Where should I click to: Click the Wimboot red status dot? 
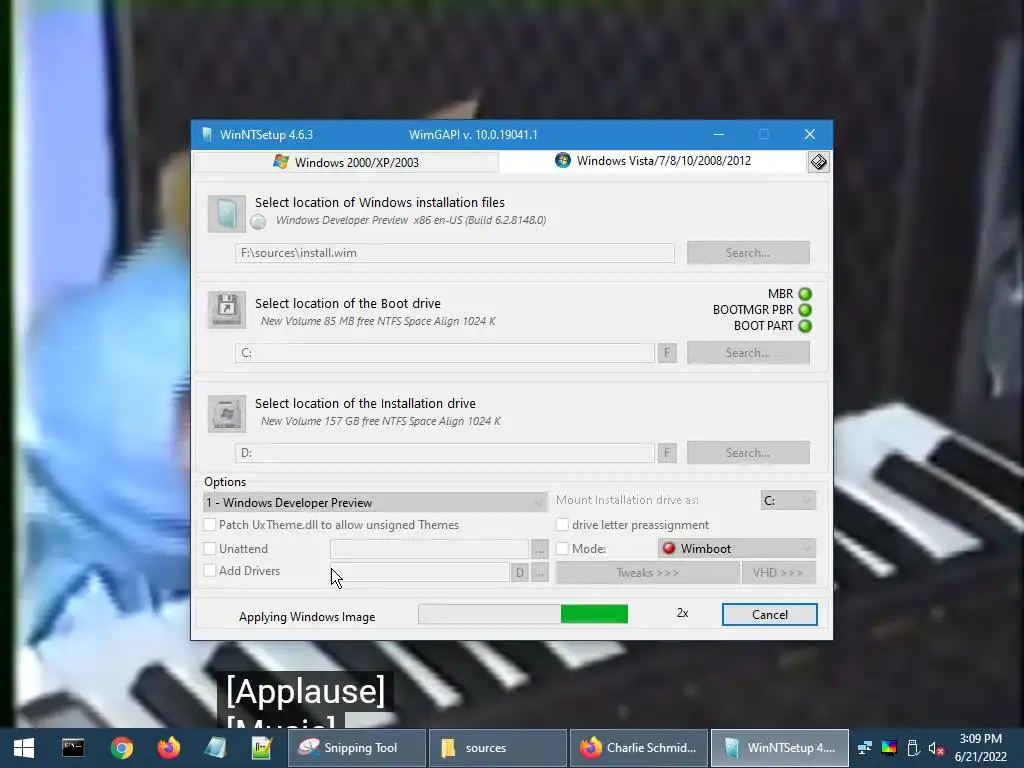(669, 549)
